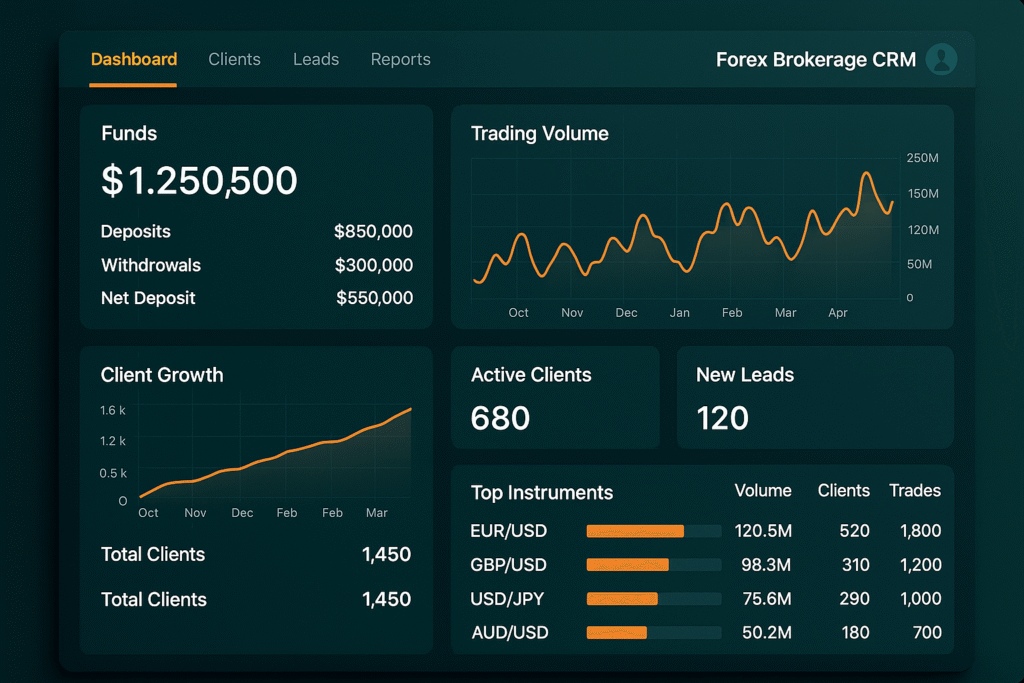Sort by Clients column in Top Instruments
Screen dimensions: 1024x683
(843, 490)
